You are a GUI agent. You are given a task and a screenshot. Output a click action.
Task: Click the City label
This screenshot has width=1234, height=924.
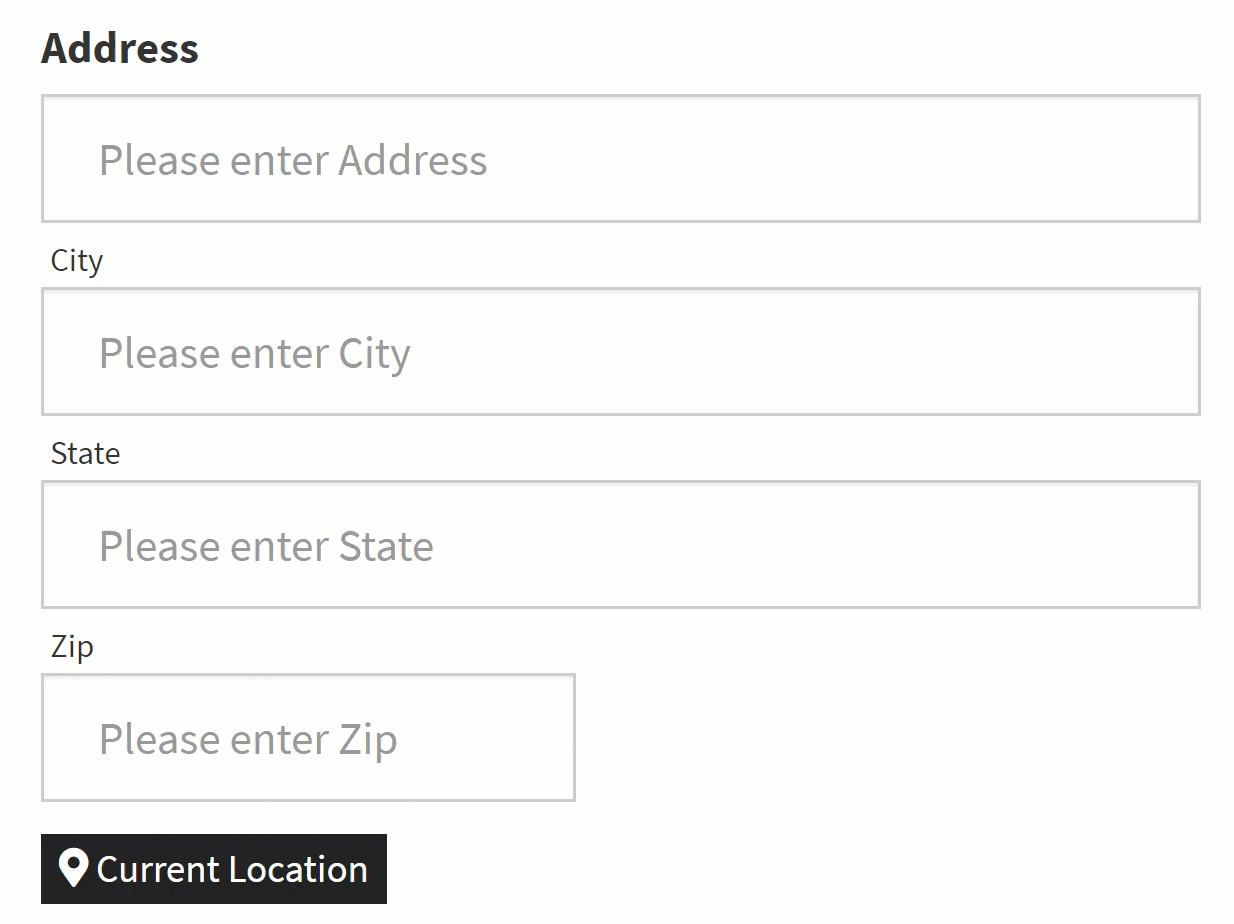(77, 261)
